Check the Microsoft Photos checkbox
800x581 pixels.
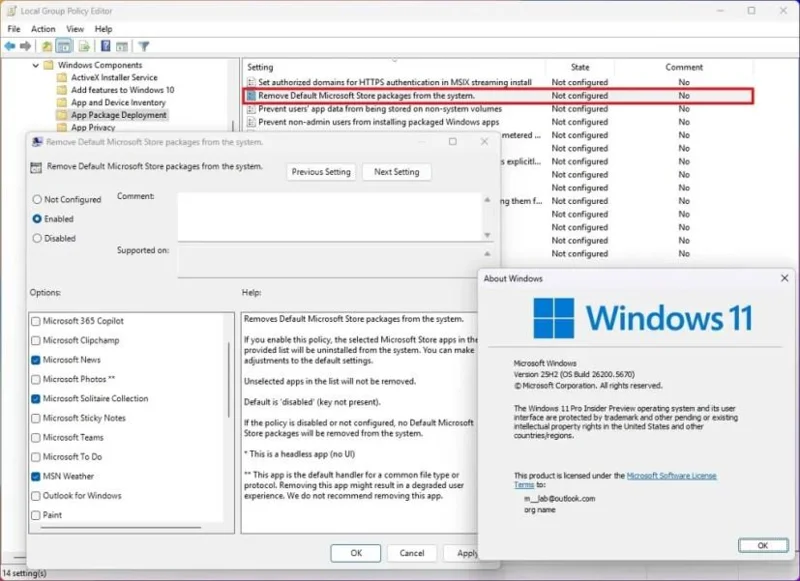click(x=36, y=380)
